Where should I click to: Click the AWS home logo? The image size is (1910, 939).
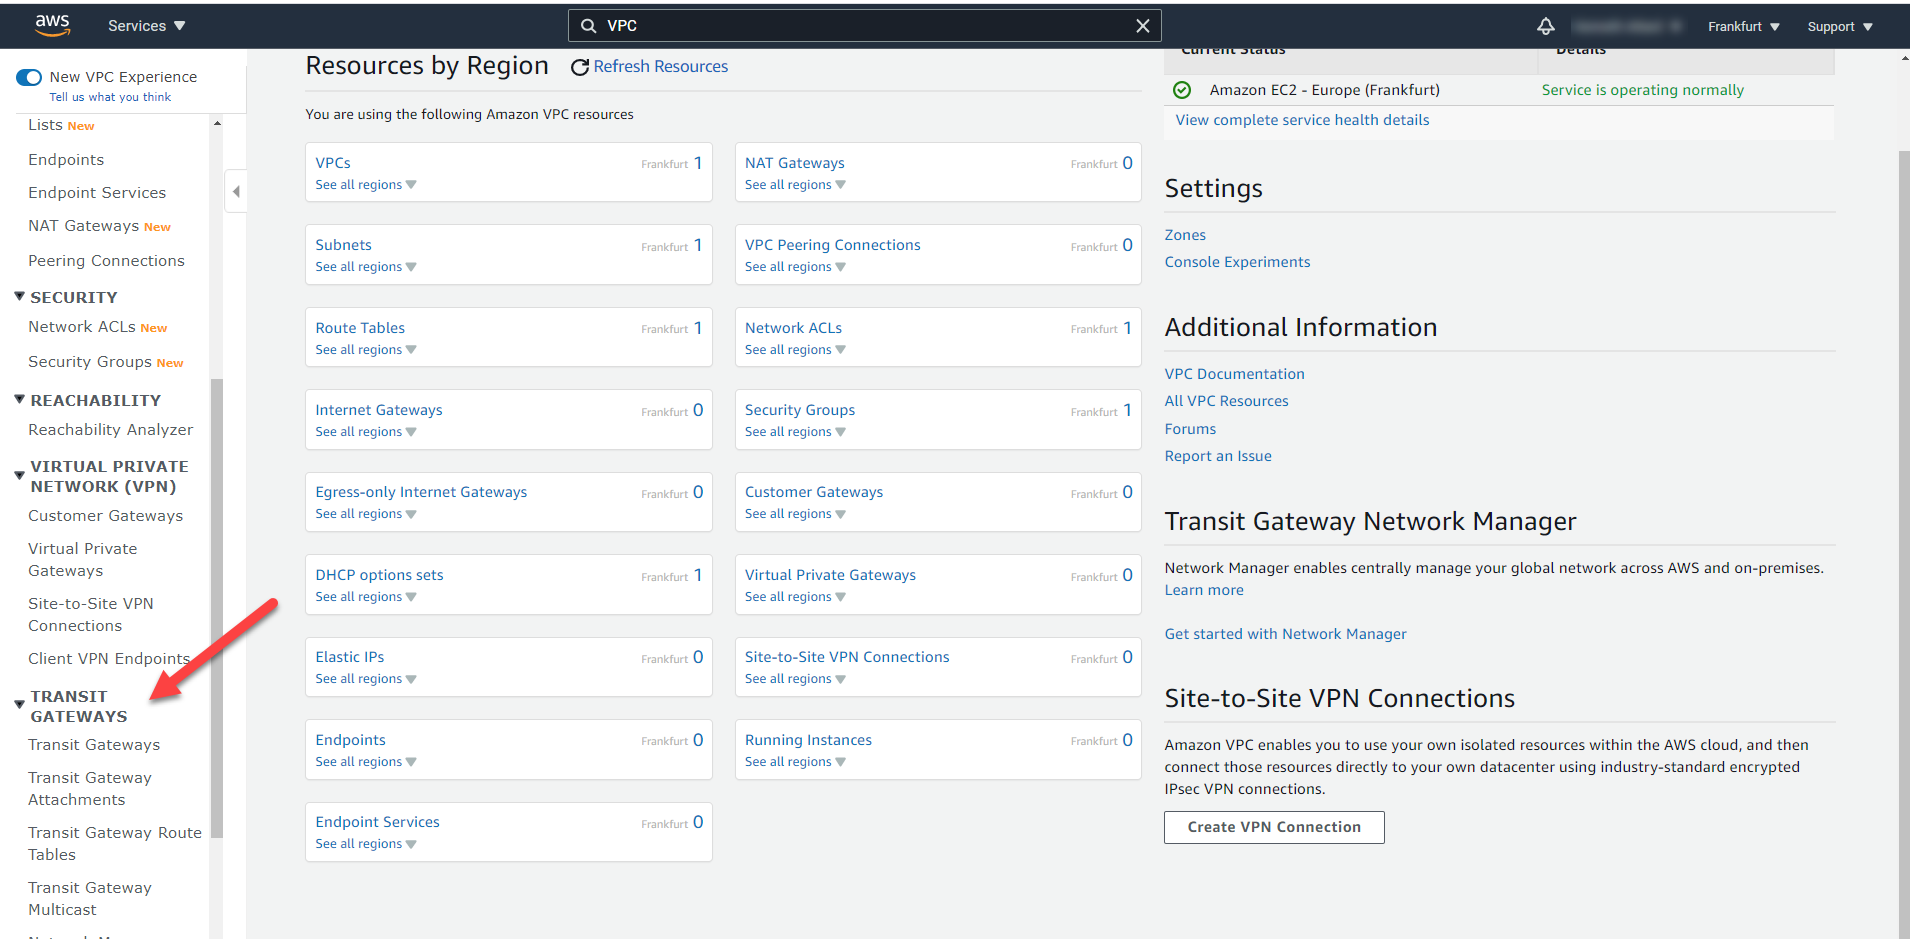click(52, 25)
